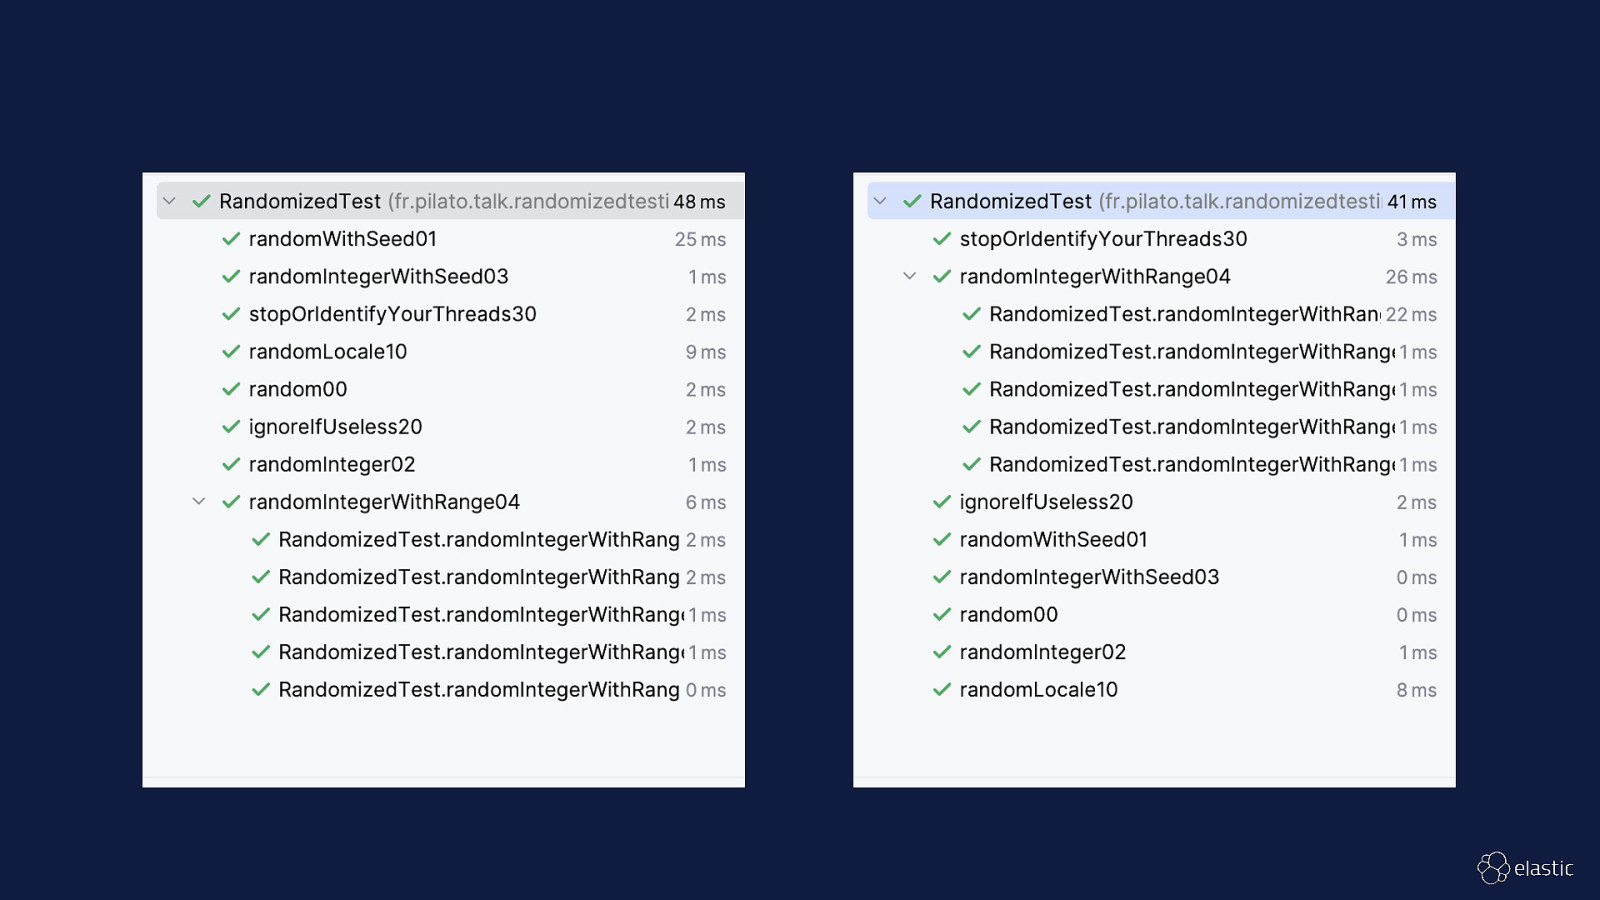1600x900 pixels.
Task: Click passed checkmark of left RandomizedTest root
Action: click(x=201, y=201)
